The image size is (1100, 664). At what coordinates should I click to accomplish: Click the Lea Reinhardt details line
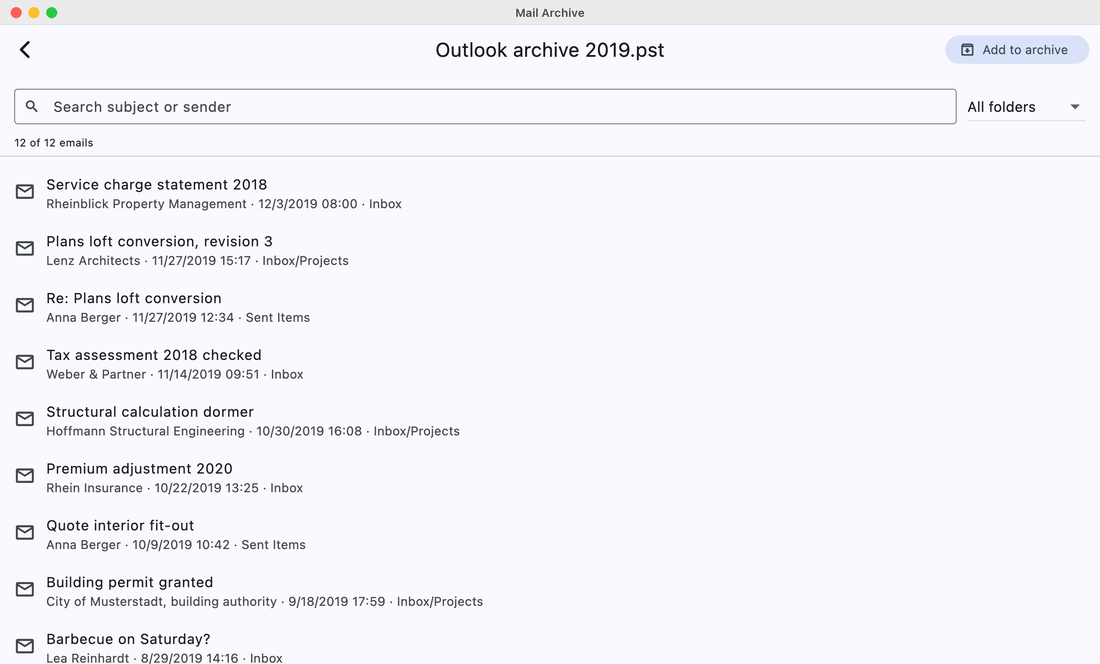[164, 658]
